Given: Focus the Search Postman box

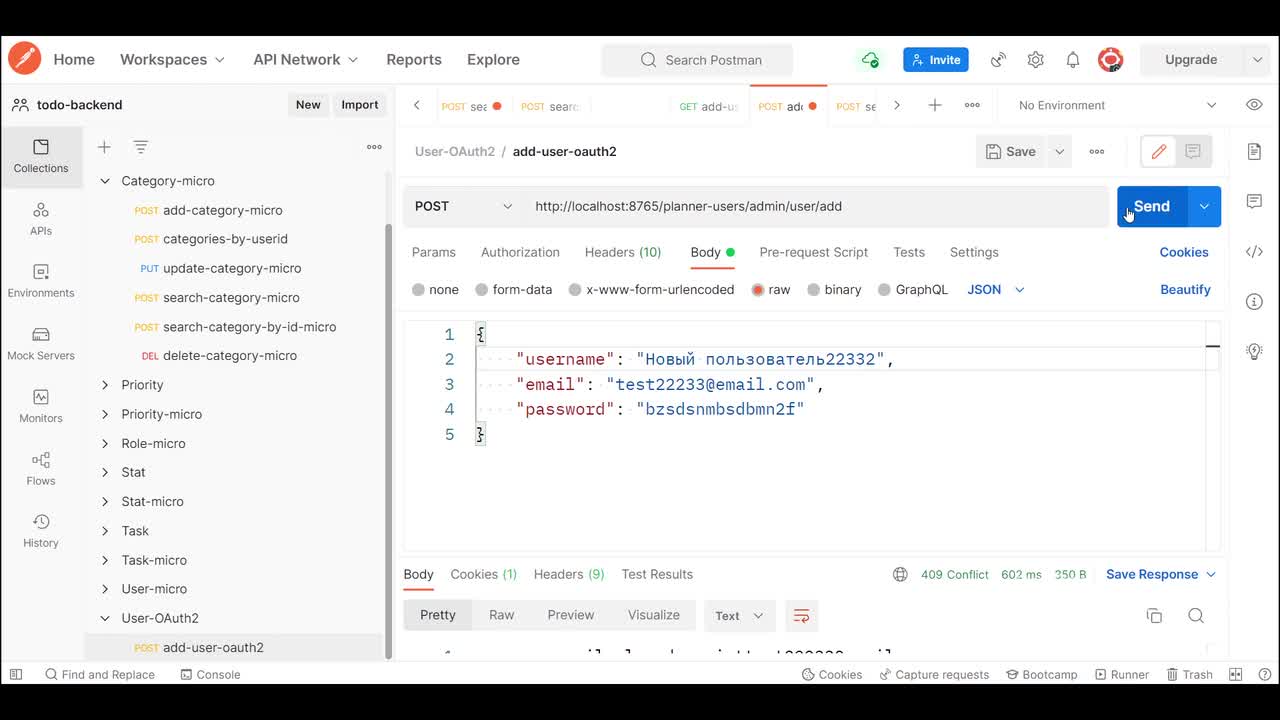Looking at the screenshot, I should [x=697, y=60].
